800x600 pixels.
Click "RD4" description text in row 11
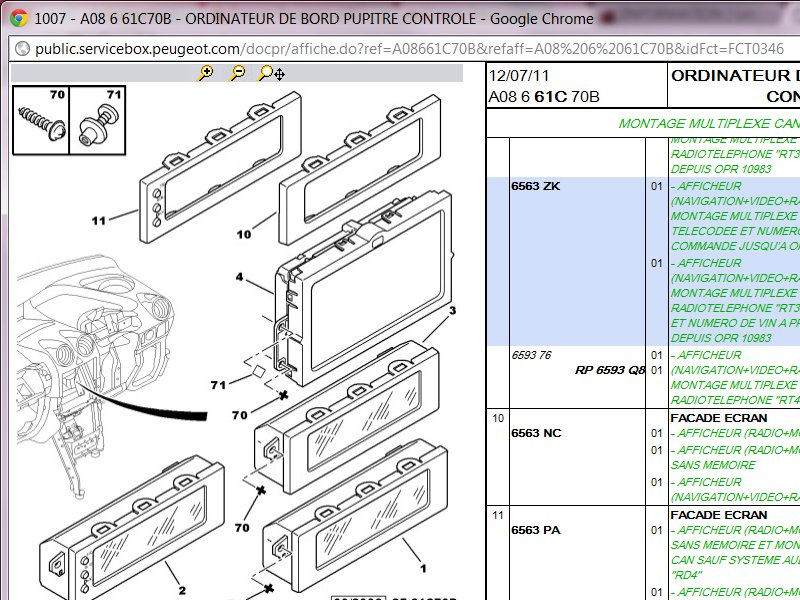686,575
